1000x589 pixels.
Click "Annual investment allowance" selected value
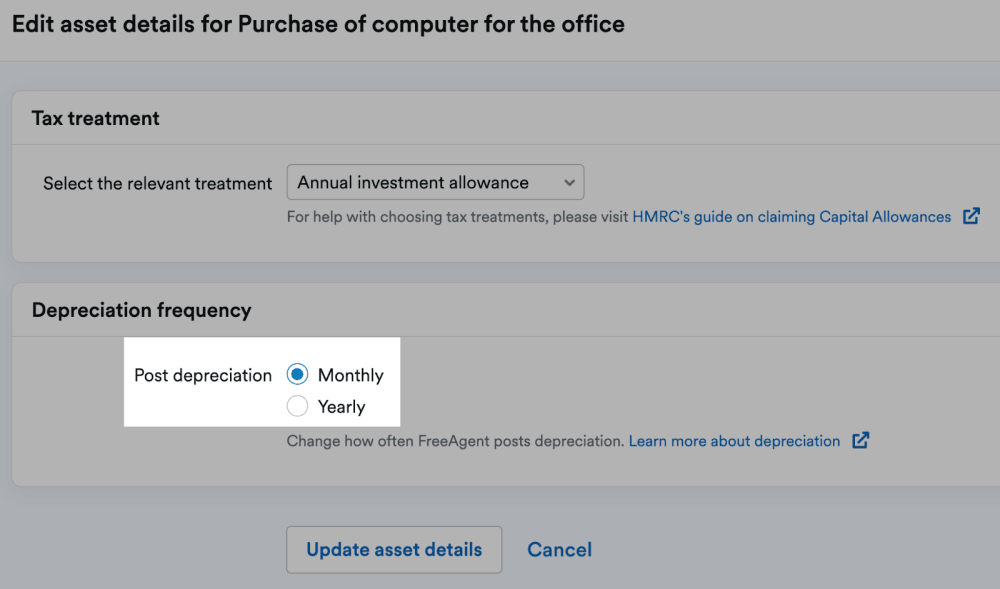point(413,183)
